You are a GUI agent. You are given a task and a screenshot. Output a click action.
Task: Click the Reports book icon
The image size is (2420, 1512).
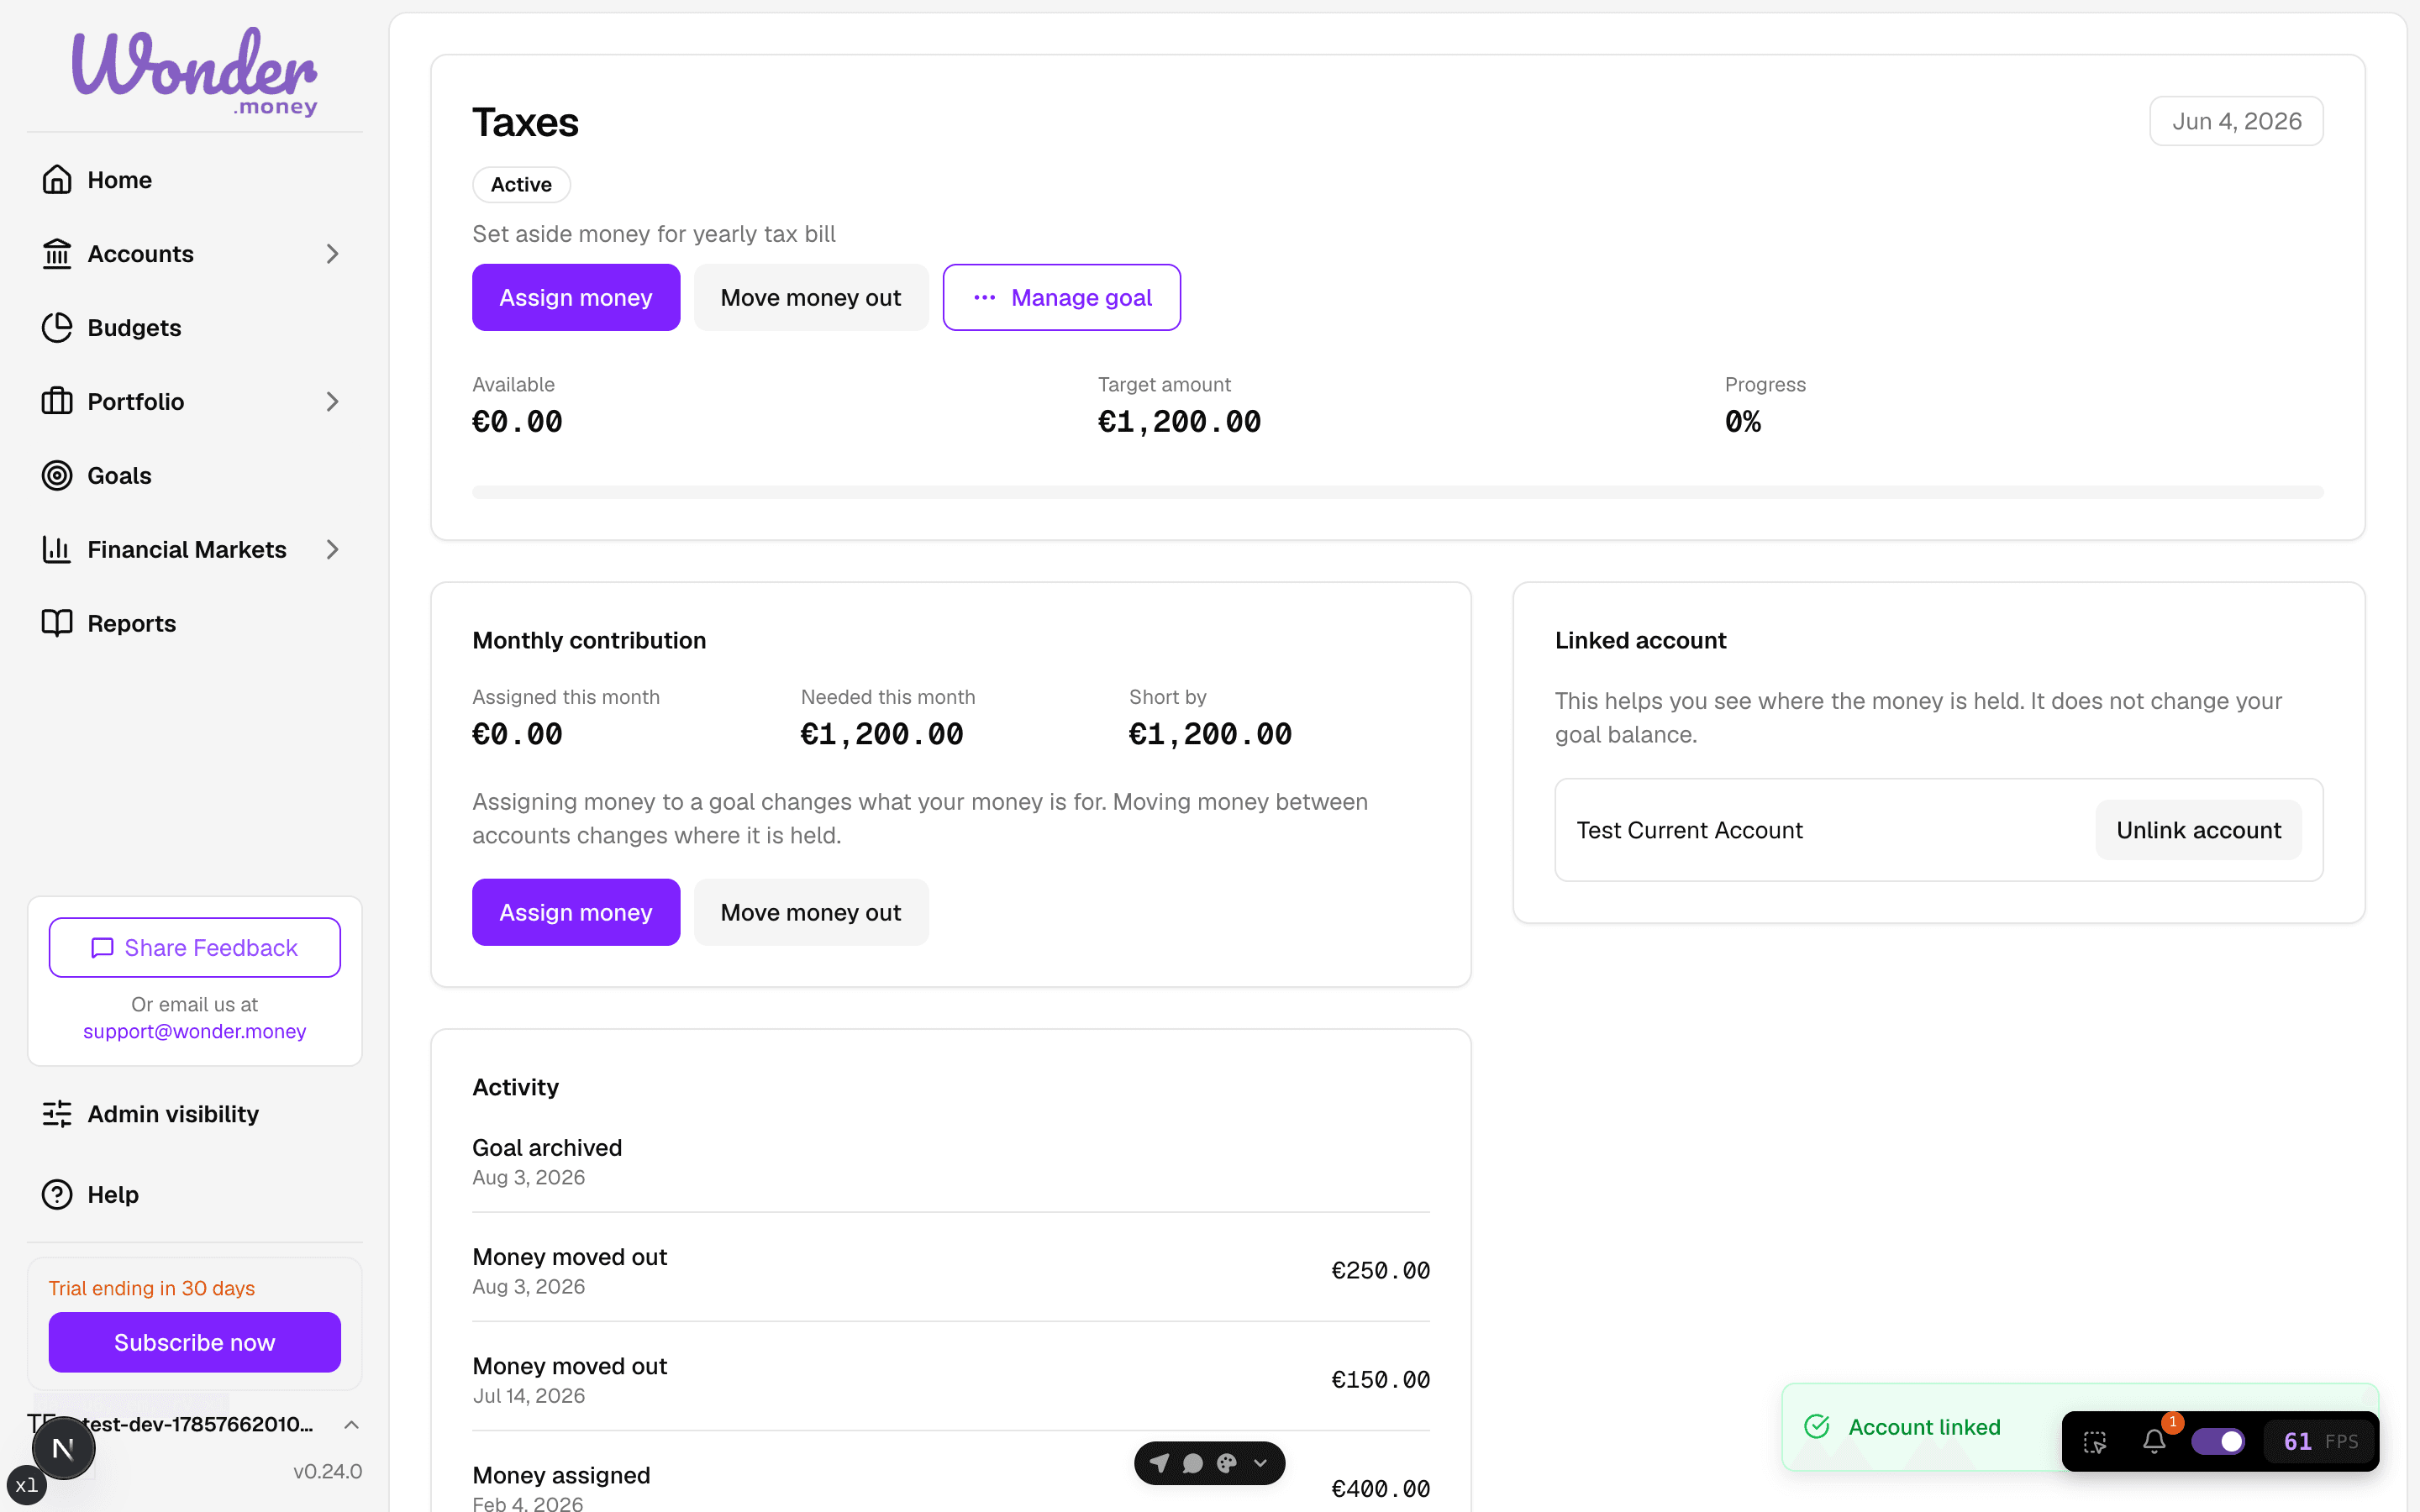tap(57, 624)
